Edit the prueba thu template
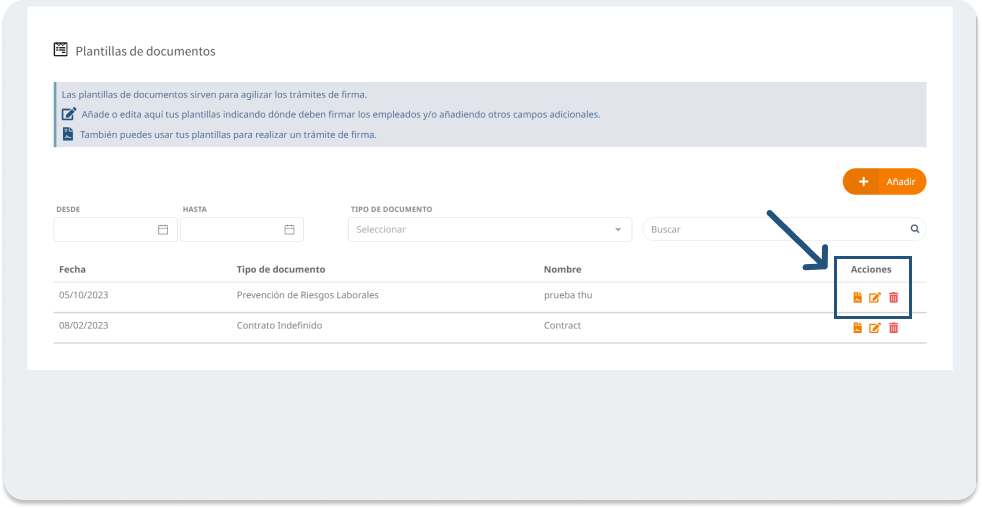The image size is (982, 508). tap(875, 297)
